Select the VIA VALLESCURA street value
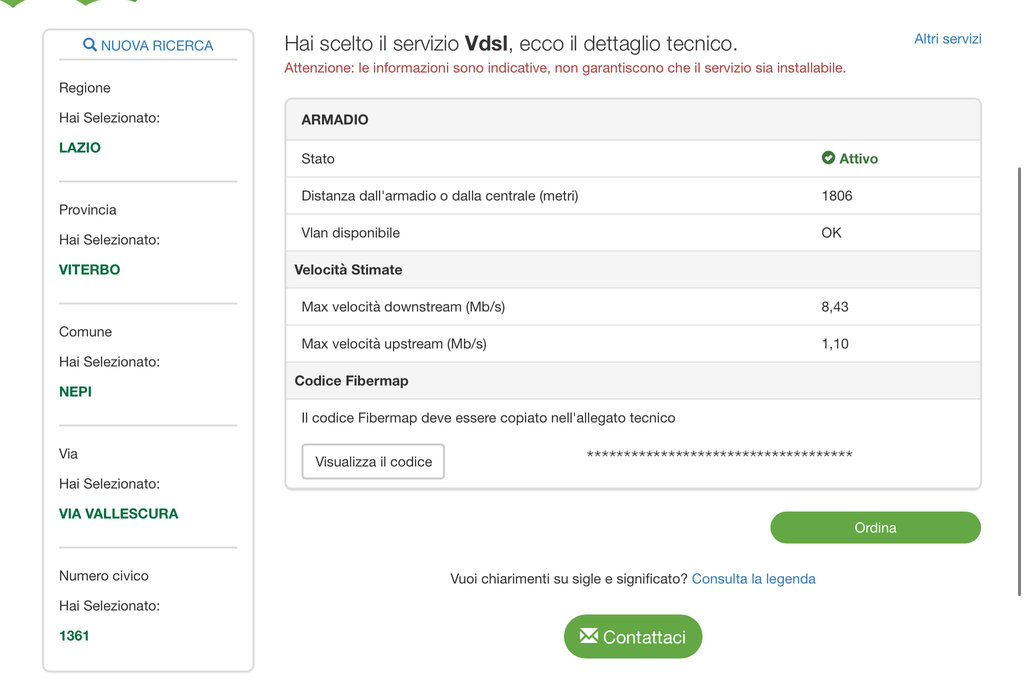1024x692 pixels. [x=118, y=513]
